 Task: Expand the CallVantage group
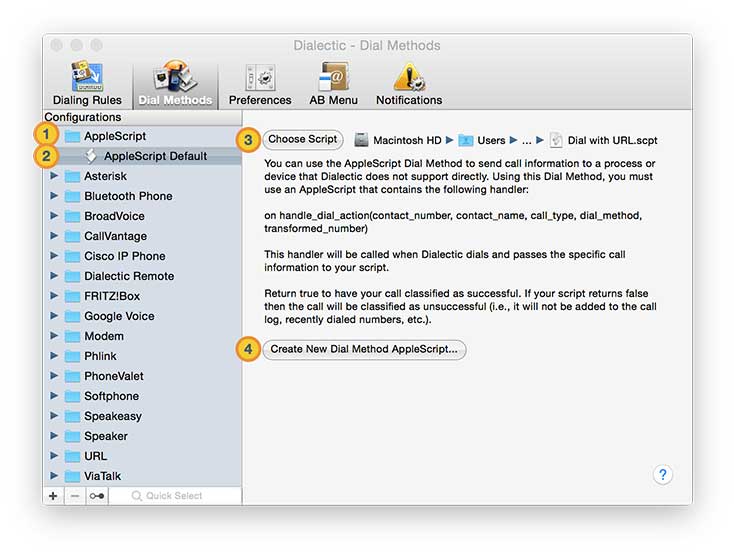point(54,236)
